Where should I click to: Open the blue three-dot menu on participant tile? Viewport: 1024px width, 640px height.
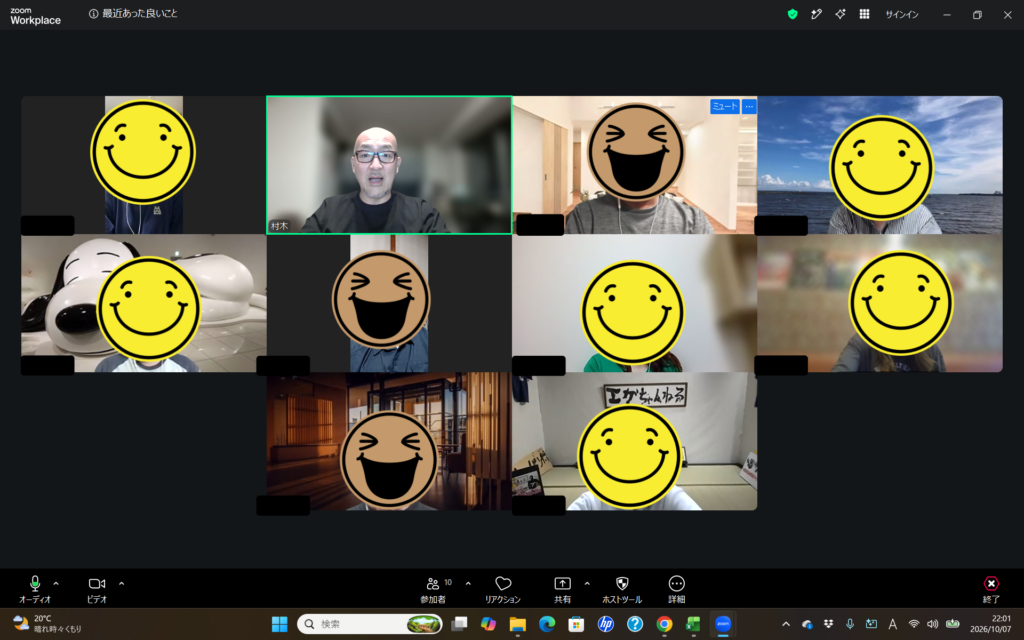(x=749, y=106)
